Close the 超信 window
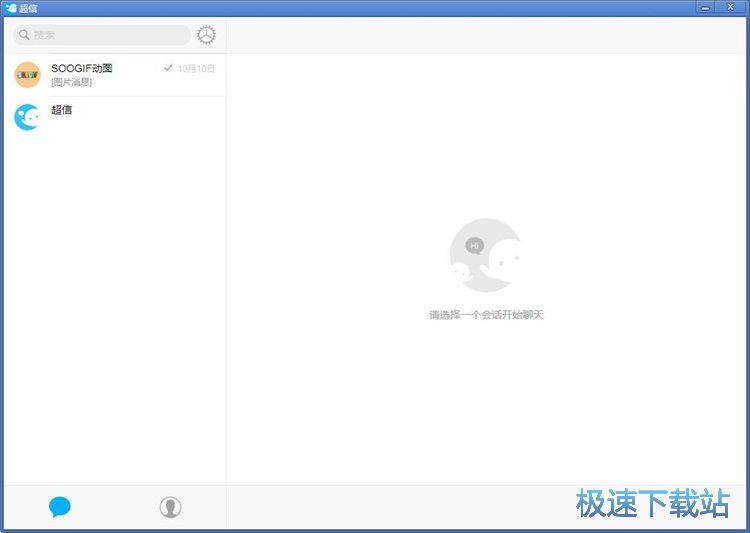This screenshot has height=533, width=750. pyautogui.click(x=730, y=7)
